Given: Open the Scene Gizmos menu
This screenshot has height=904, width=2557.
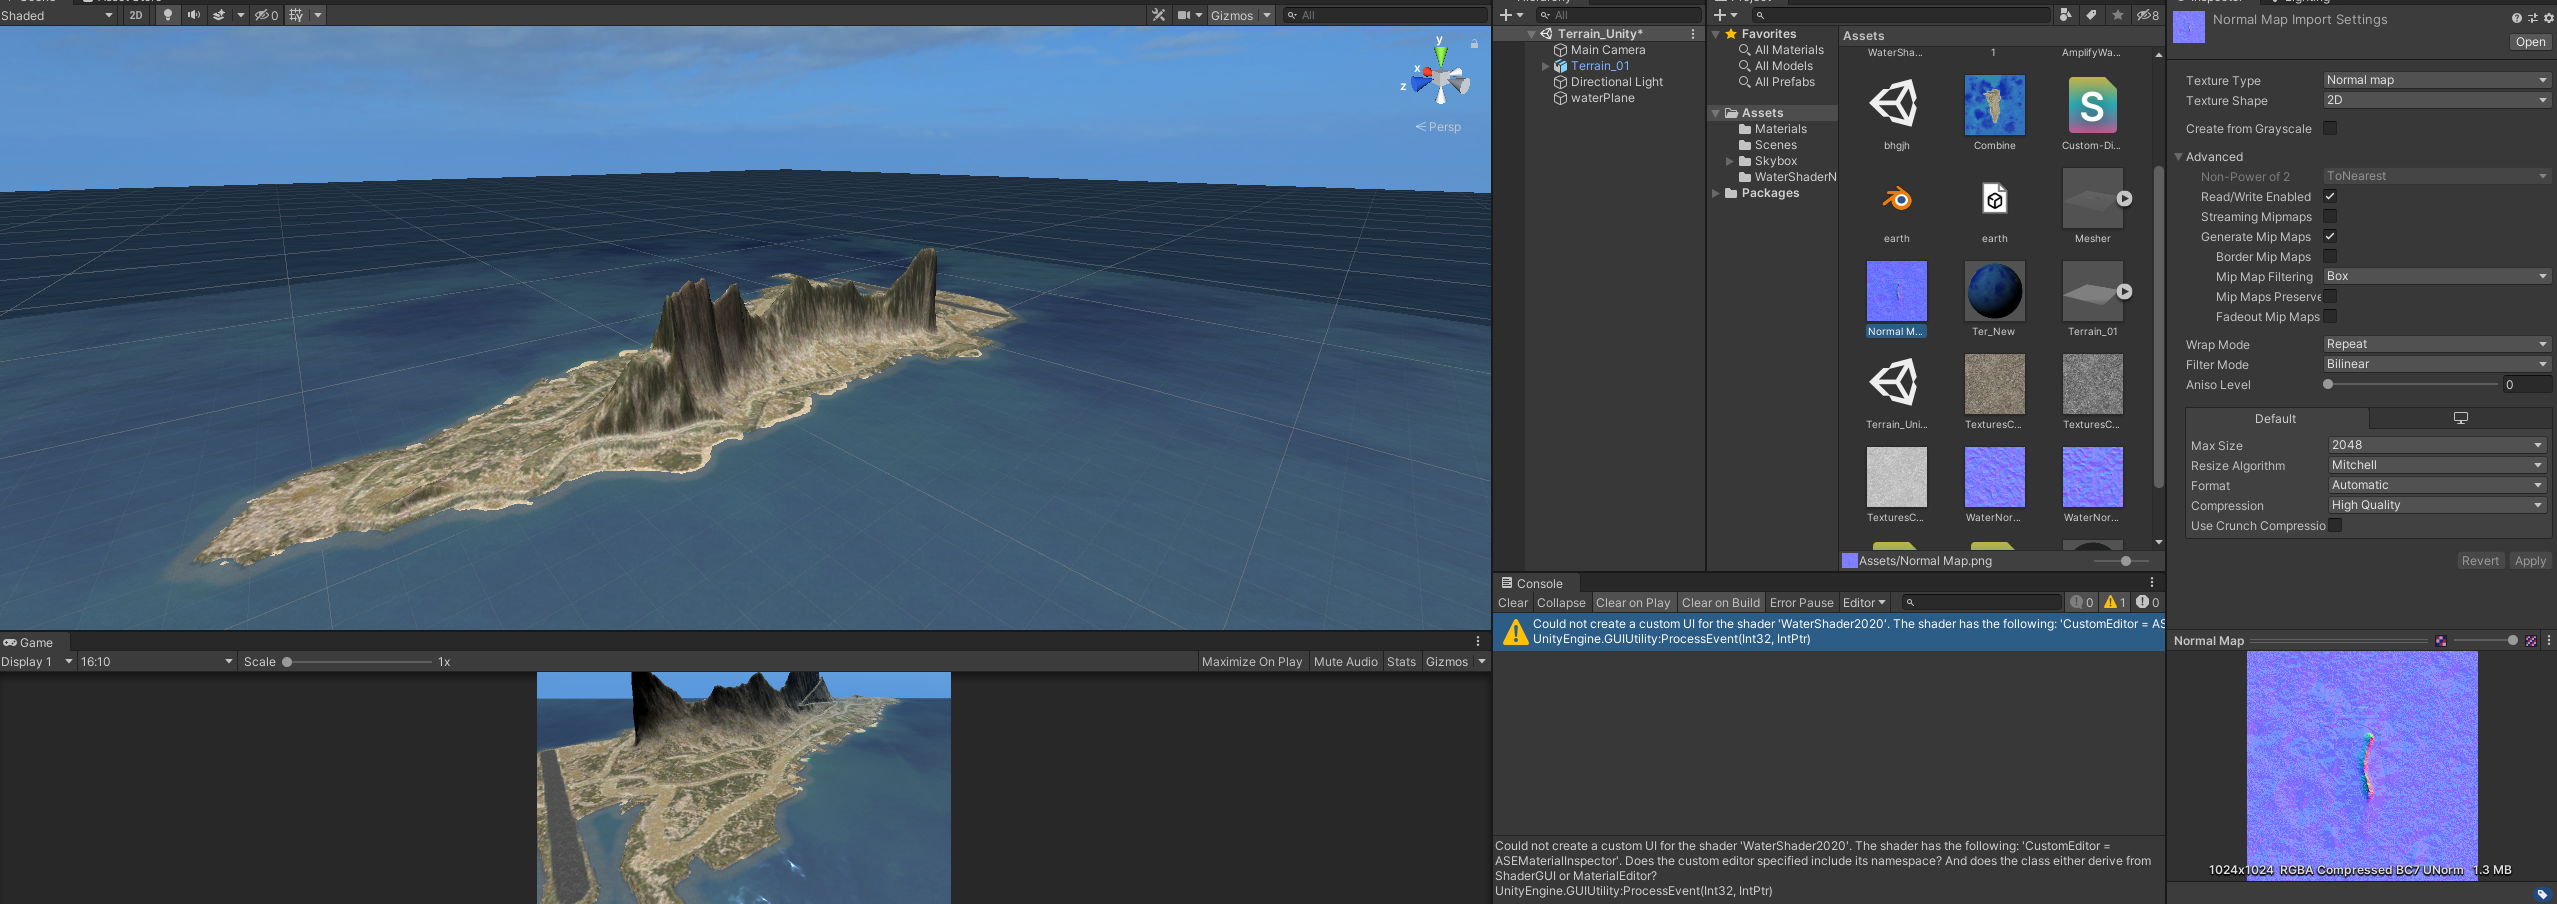Looking at the screenshot, I should (x=1240, y=15).
